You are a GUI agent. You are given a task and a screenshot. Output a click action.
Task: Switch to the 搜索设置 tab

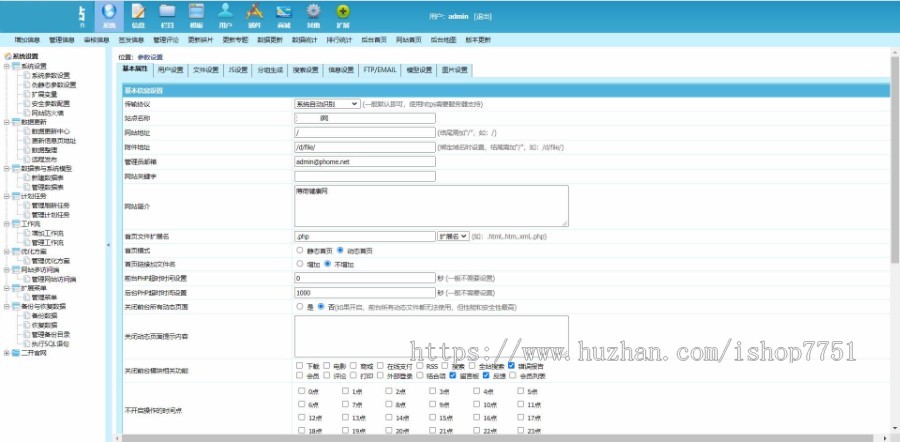pos(305,70)
